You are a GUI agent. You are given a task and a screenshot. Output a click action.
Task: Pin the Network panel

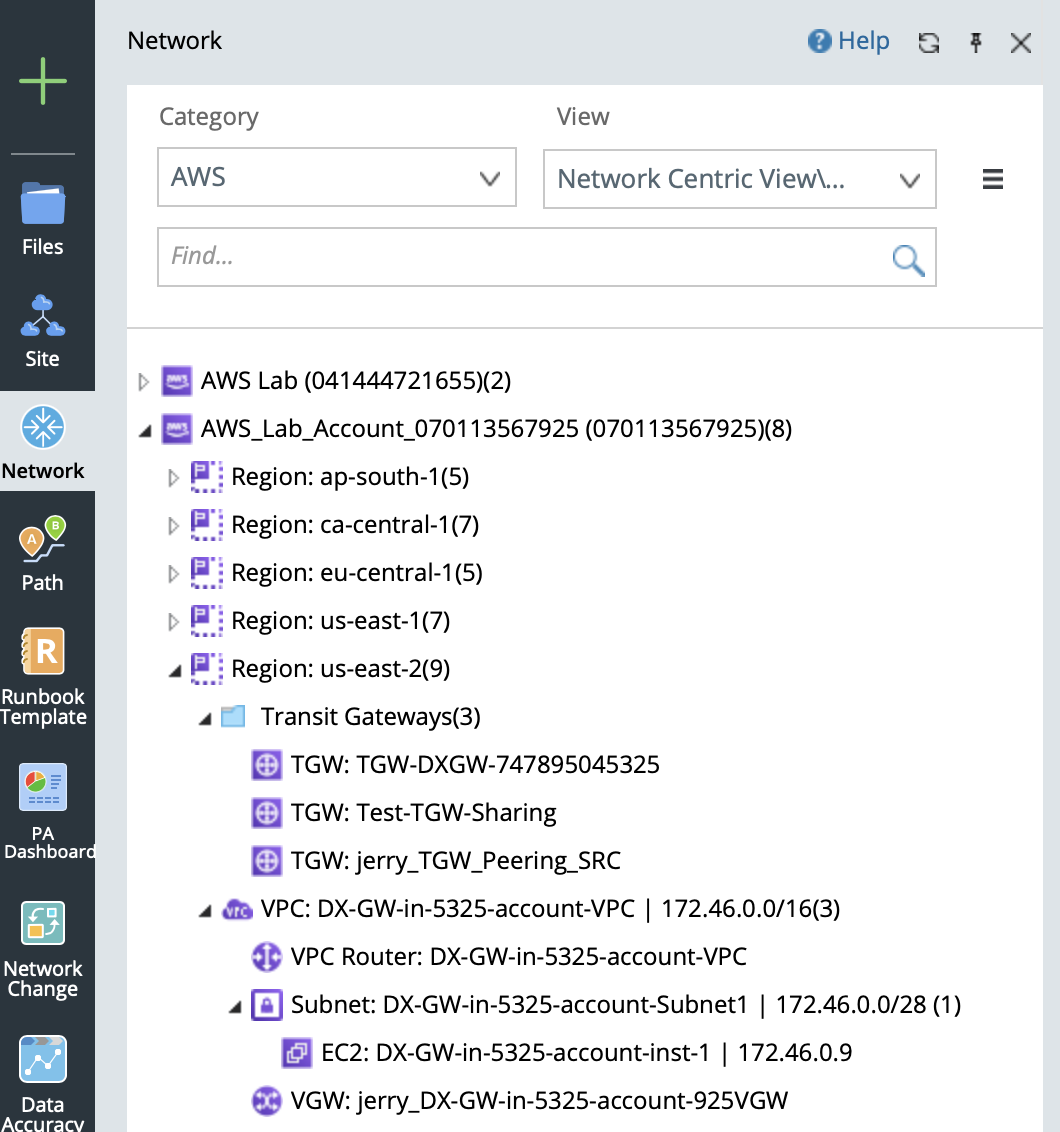click(976, 42)
